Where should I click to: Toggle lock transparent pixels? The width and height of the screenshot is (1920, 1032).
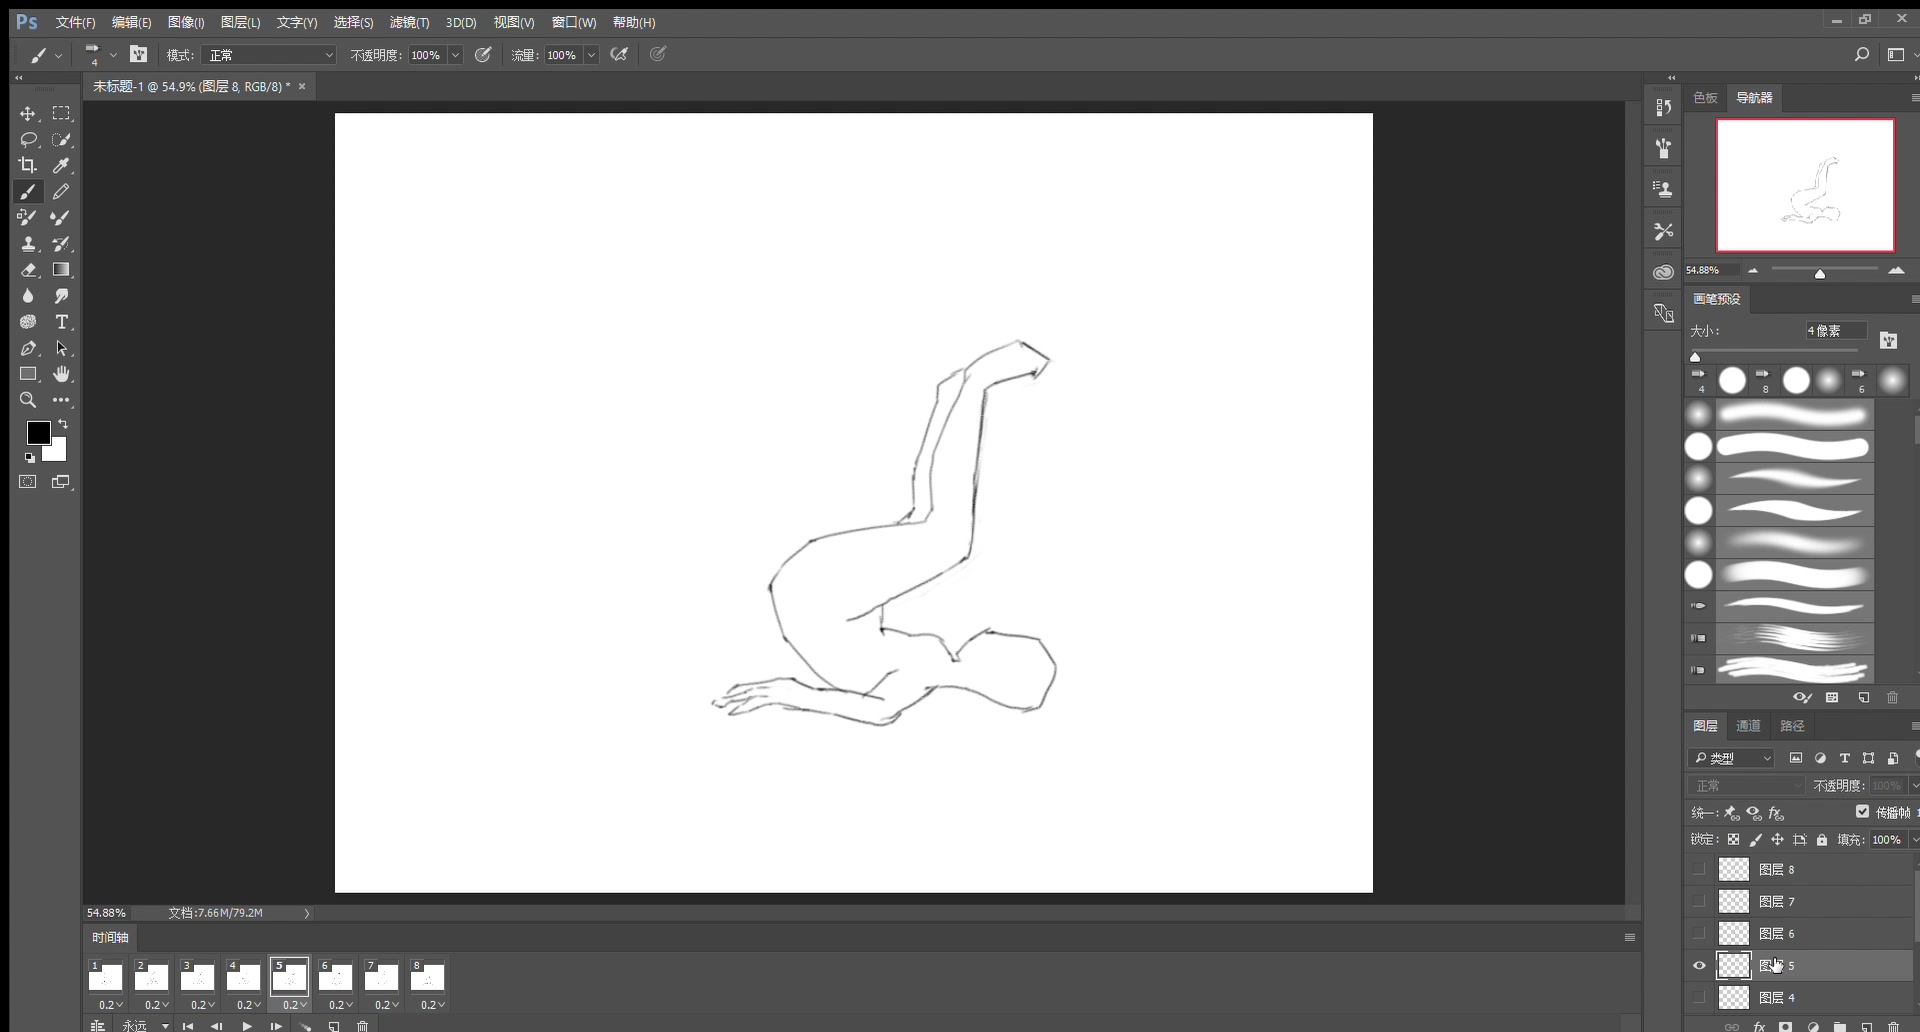[1733, 840]
